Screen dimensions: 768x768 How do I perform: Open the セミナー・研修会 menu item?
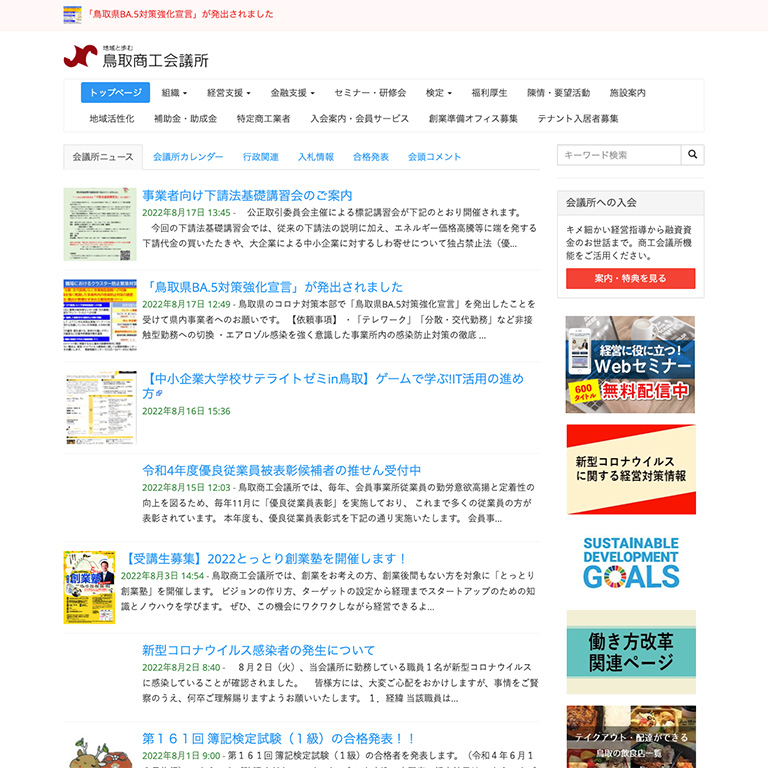pyautogui.click(x=370, y=93)
